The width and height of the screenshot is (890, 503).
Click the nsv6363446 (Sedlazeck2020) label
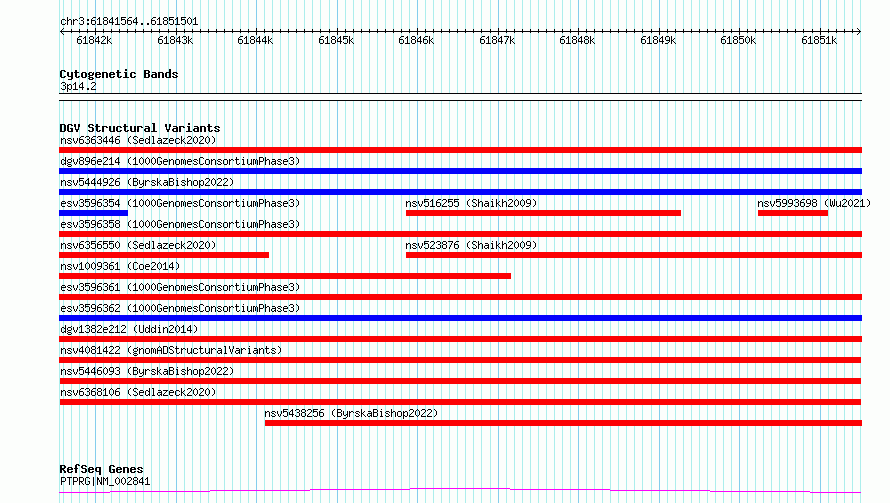point(138,140)
